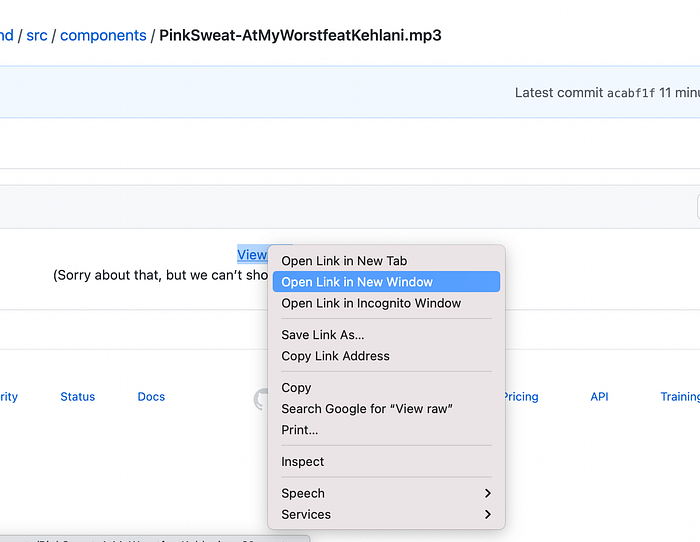The height and width of the screenshot is (542, 700).
Task: Choose Copy Link Address option
Action: pos(335,356)
